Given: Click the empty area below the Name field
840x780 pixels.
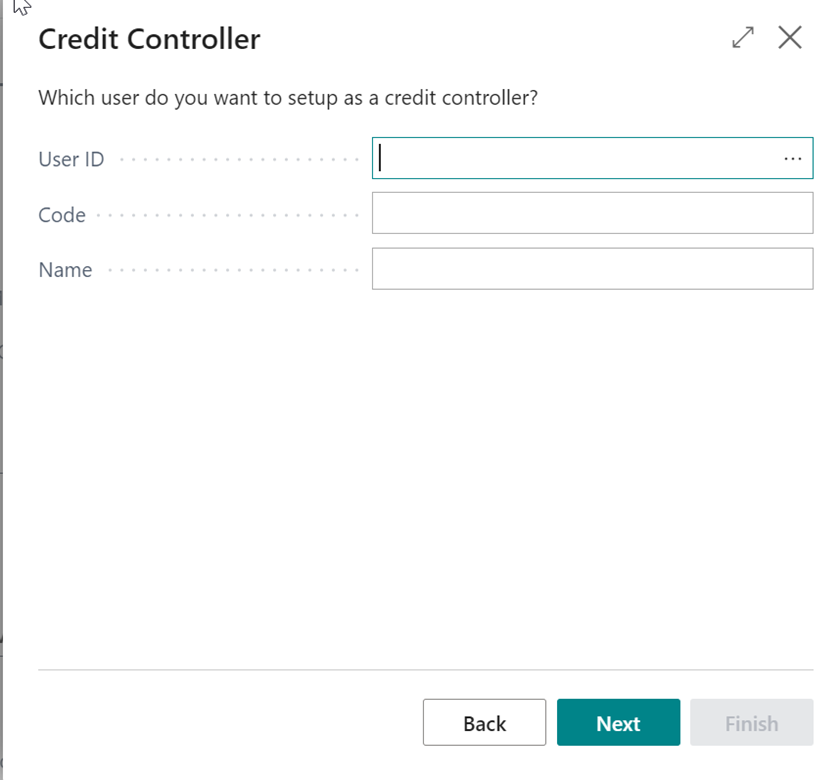Looking at the screenshot, I should [426, 477].
